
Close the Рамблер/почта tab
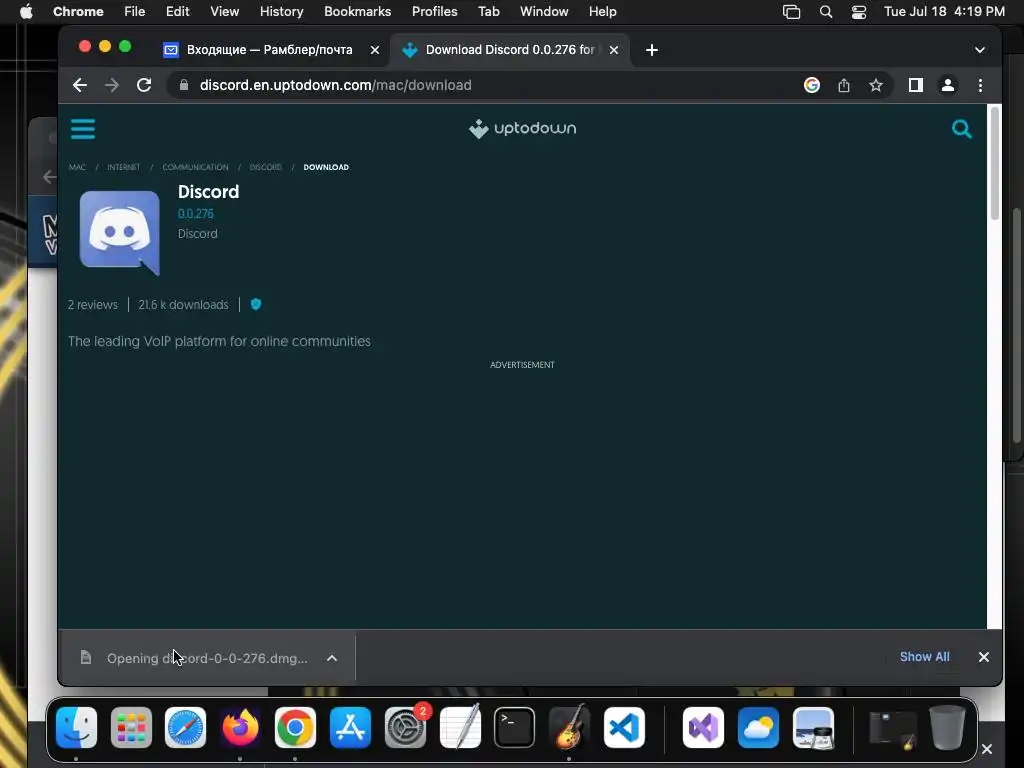coord(375,50)
